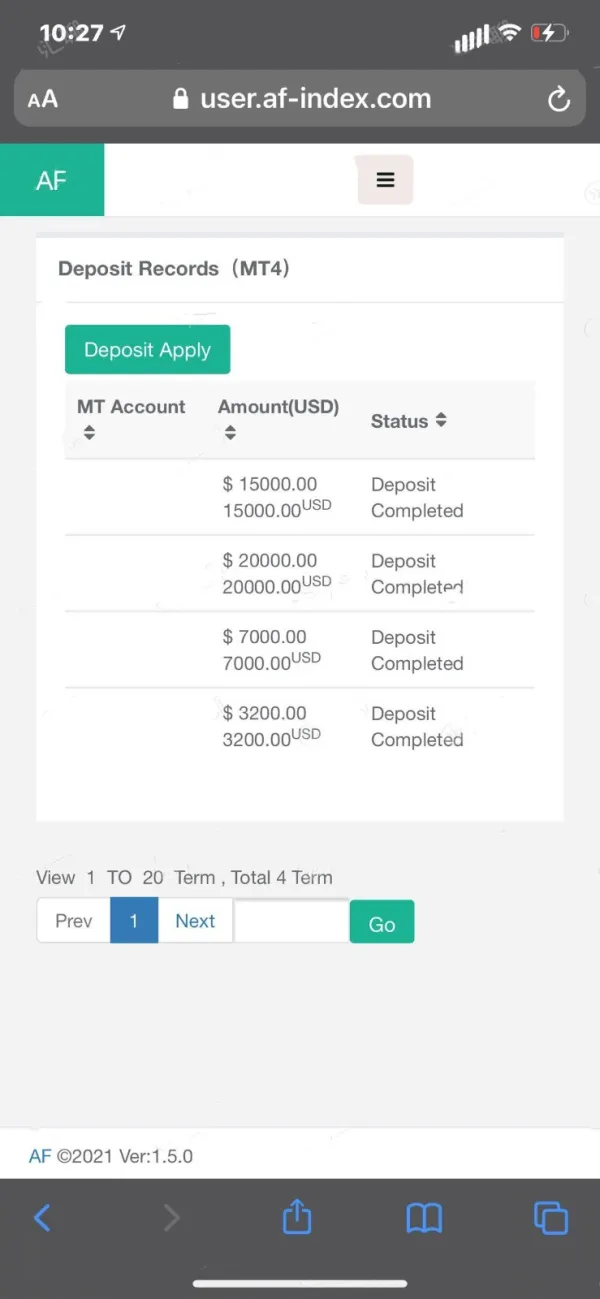Viewport: 600px width, 1299px height.
Task: Sort by Status column arrows
Action: point(441,421)
